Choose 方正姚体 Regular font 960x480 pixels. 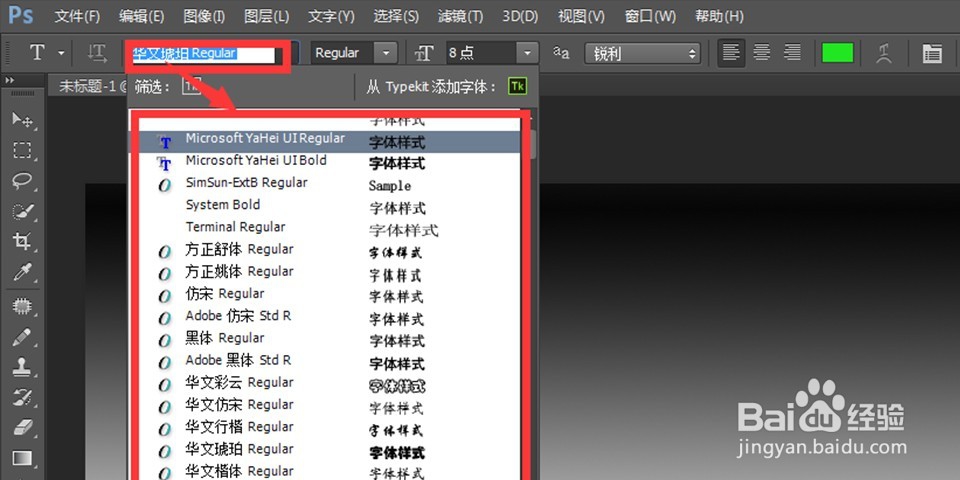(329, 273)
